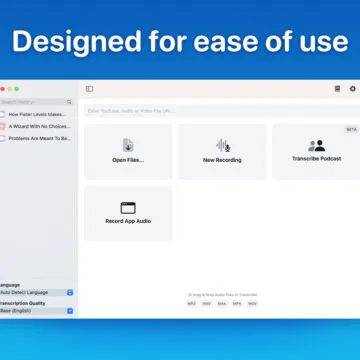Viewport: 360px width, 360px height.
Task: Open 'How Pieter Levels Makes...' history item
Action: coord(36,114)
